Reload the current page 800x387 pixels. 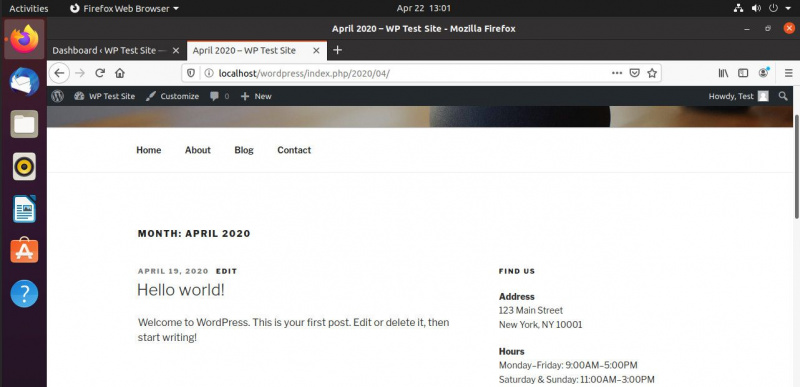100,73
